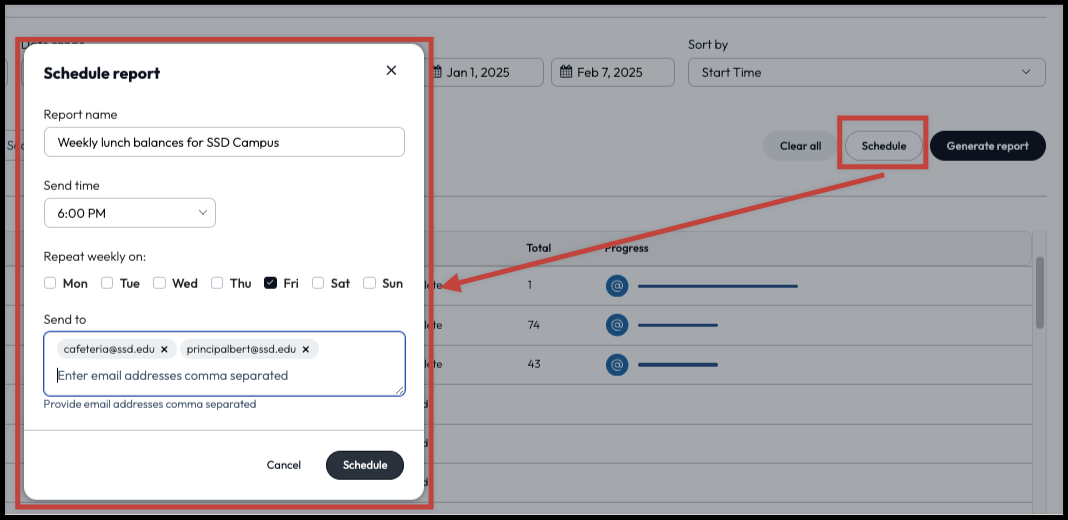Open the Send time 6:00 PM dropdown
This screenshot has width=1068, height=520.
tap(130, 213)
